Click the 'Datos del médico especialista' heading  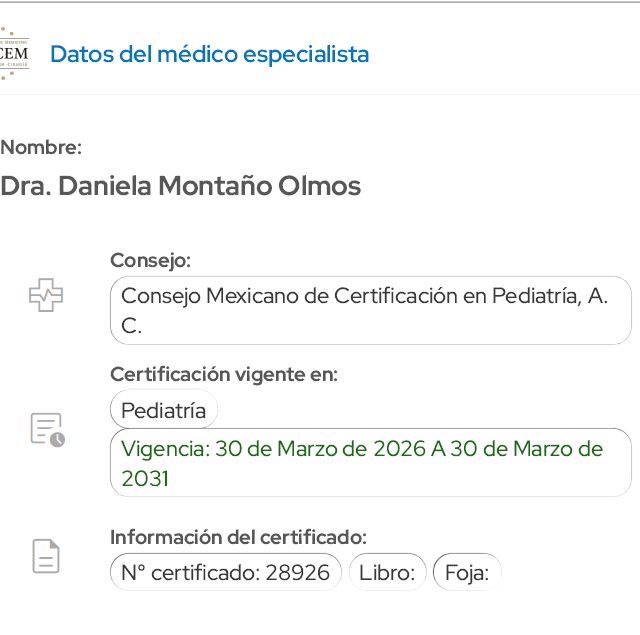click(209, 54)
